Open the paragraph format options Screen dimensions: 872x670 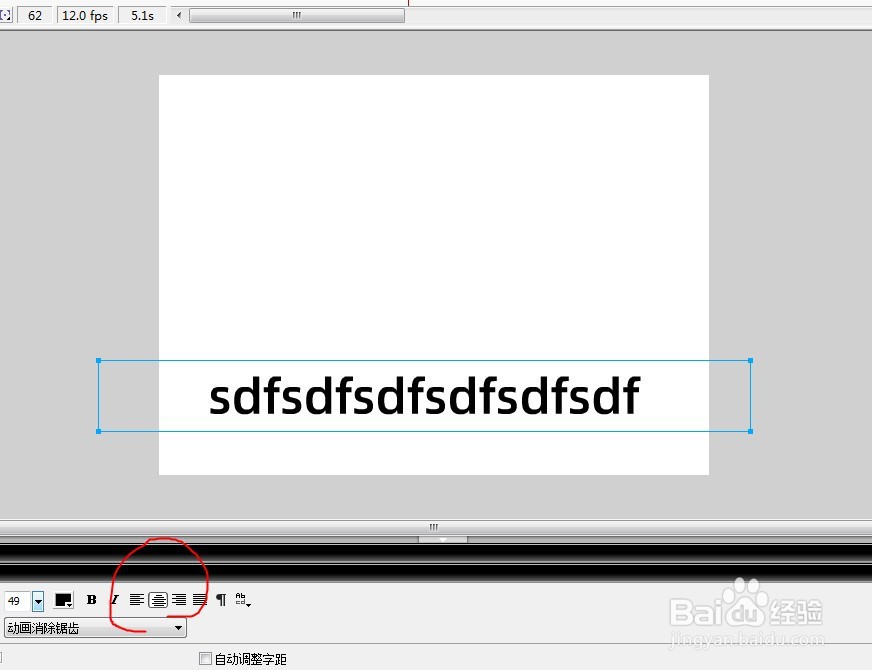tap(220, 600)
